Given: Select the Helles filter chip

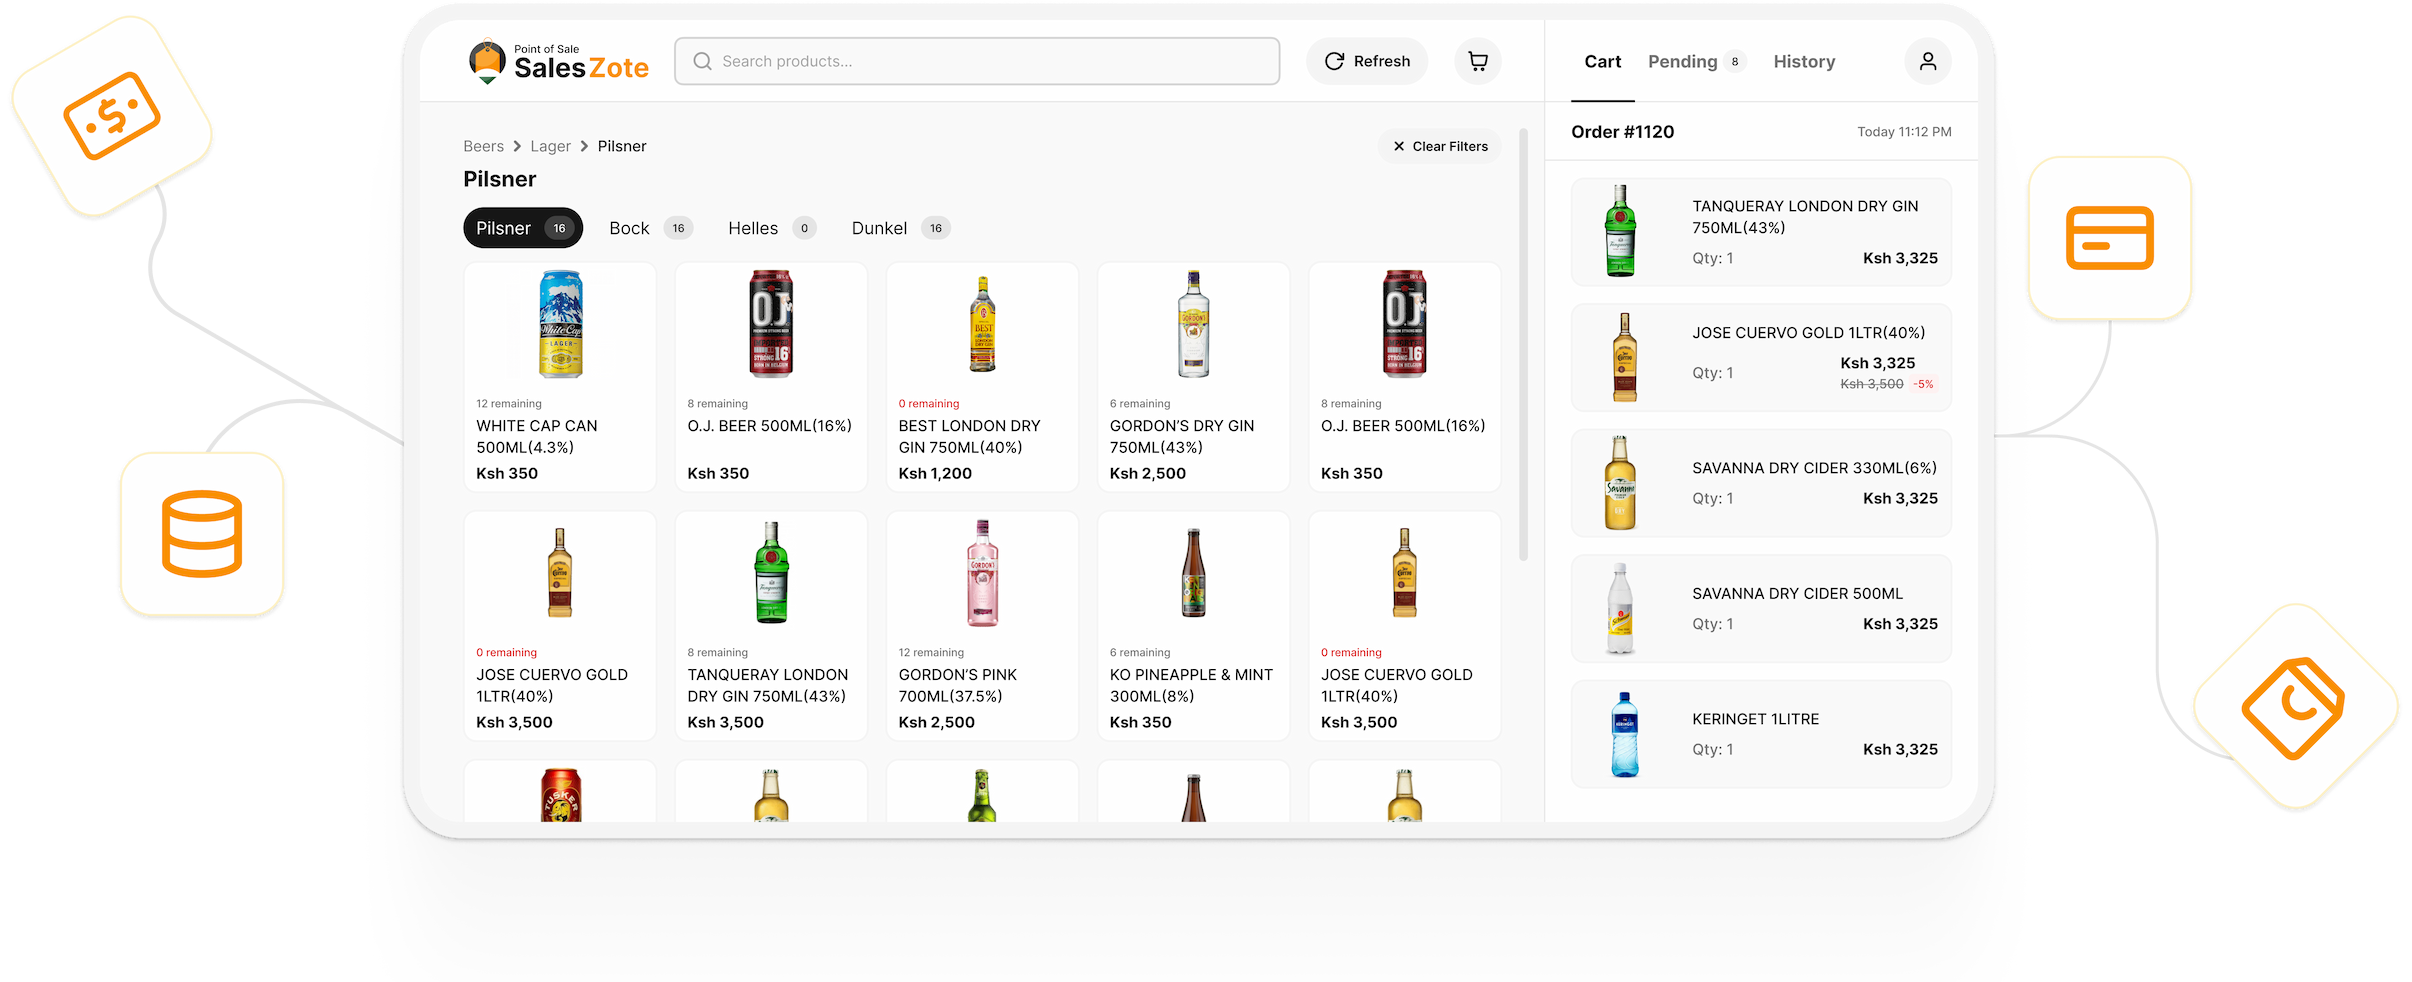Looking at the screenshot, I should [x=771, y=228].
